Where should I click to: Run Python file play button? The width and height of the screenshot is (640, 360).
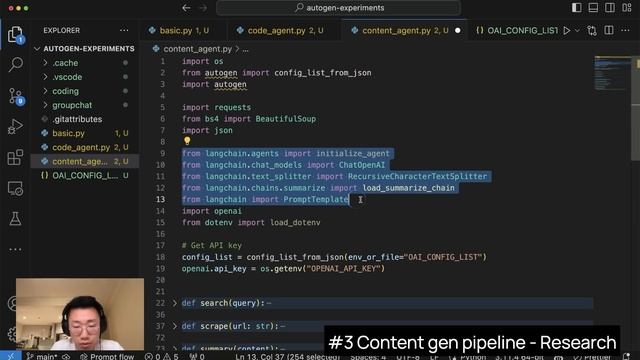567,30
